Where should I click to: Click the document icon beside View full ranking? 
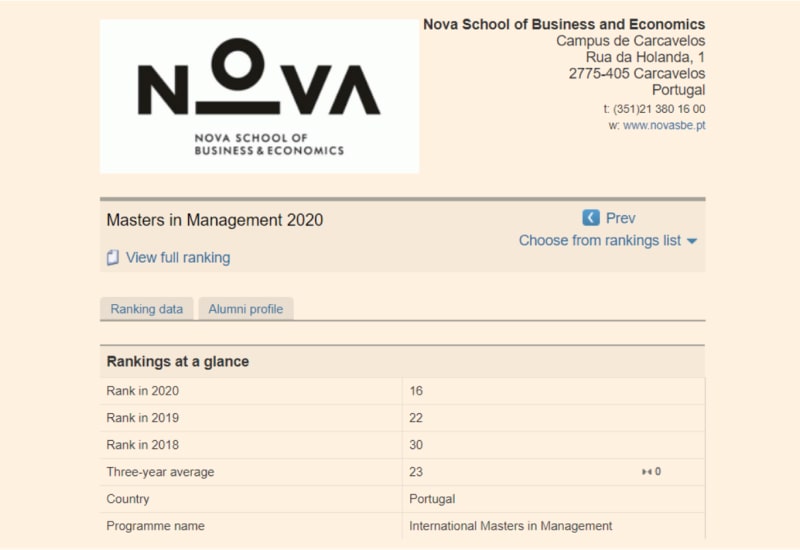[113, 258]
